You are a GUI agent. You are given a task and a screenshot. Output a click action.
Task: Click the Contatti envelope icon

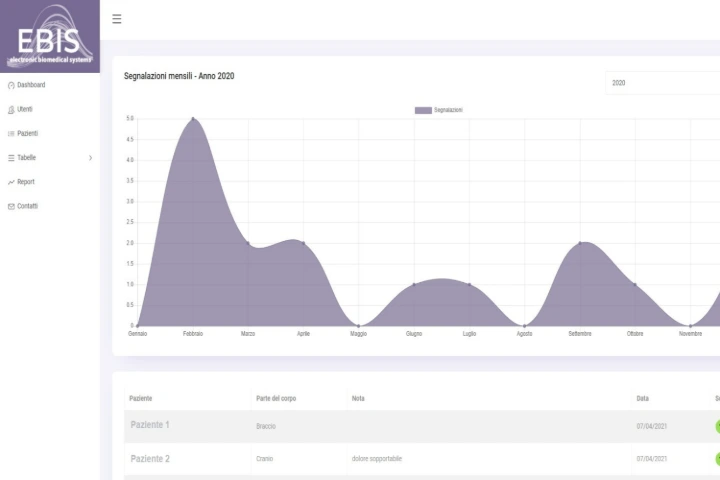(11, 206)
